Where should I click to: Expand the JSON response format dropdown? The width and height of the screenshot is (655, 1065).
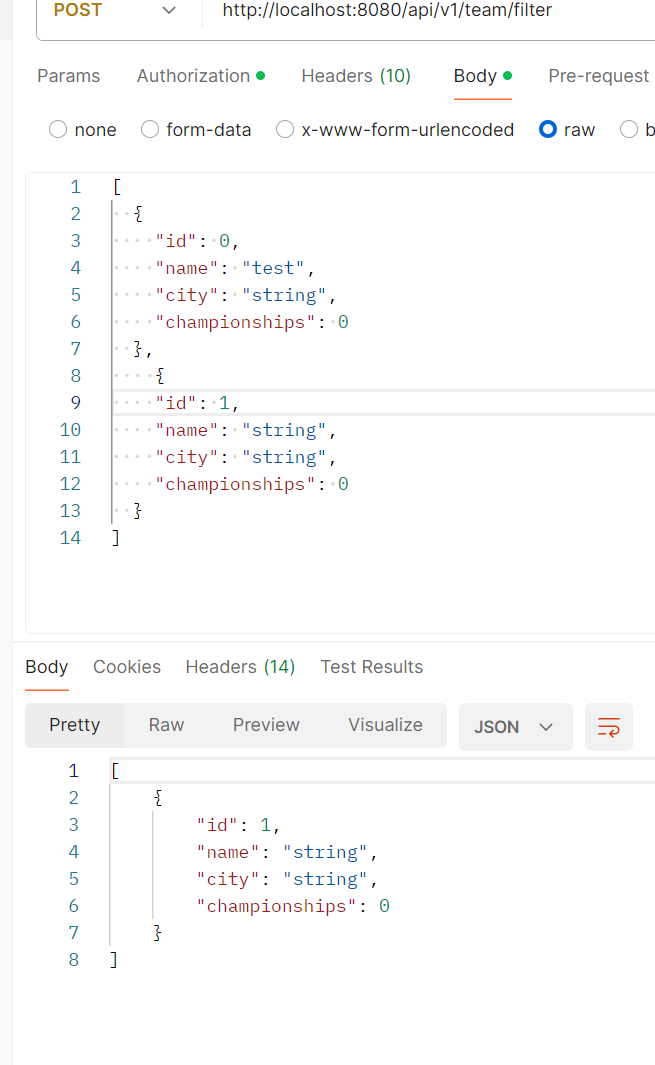coord(515,727)
